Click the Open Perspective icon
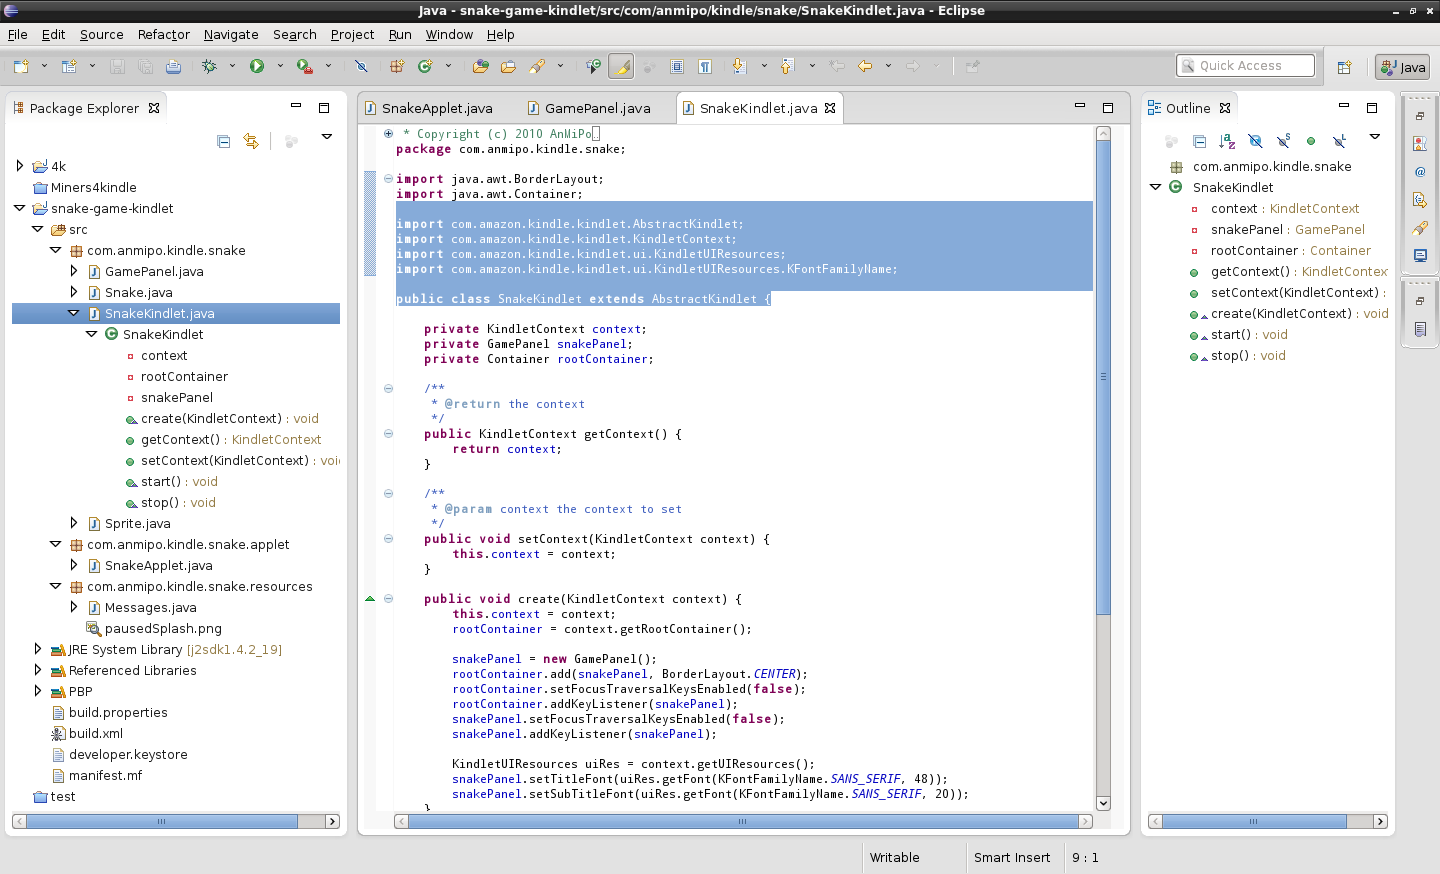Image resolution: width=1440 pixels, height=874 pixels. 1344,67
